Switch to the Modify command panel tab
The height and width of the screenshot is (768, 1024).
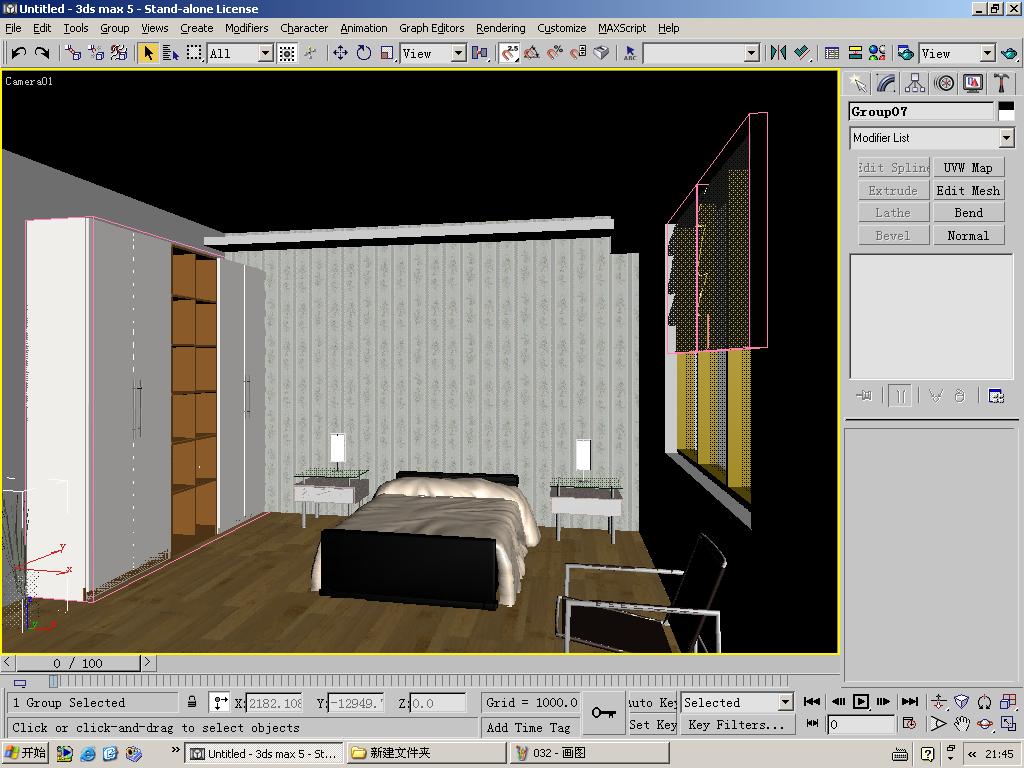886,84
